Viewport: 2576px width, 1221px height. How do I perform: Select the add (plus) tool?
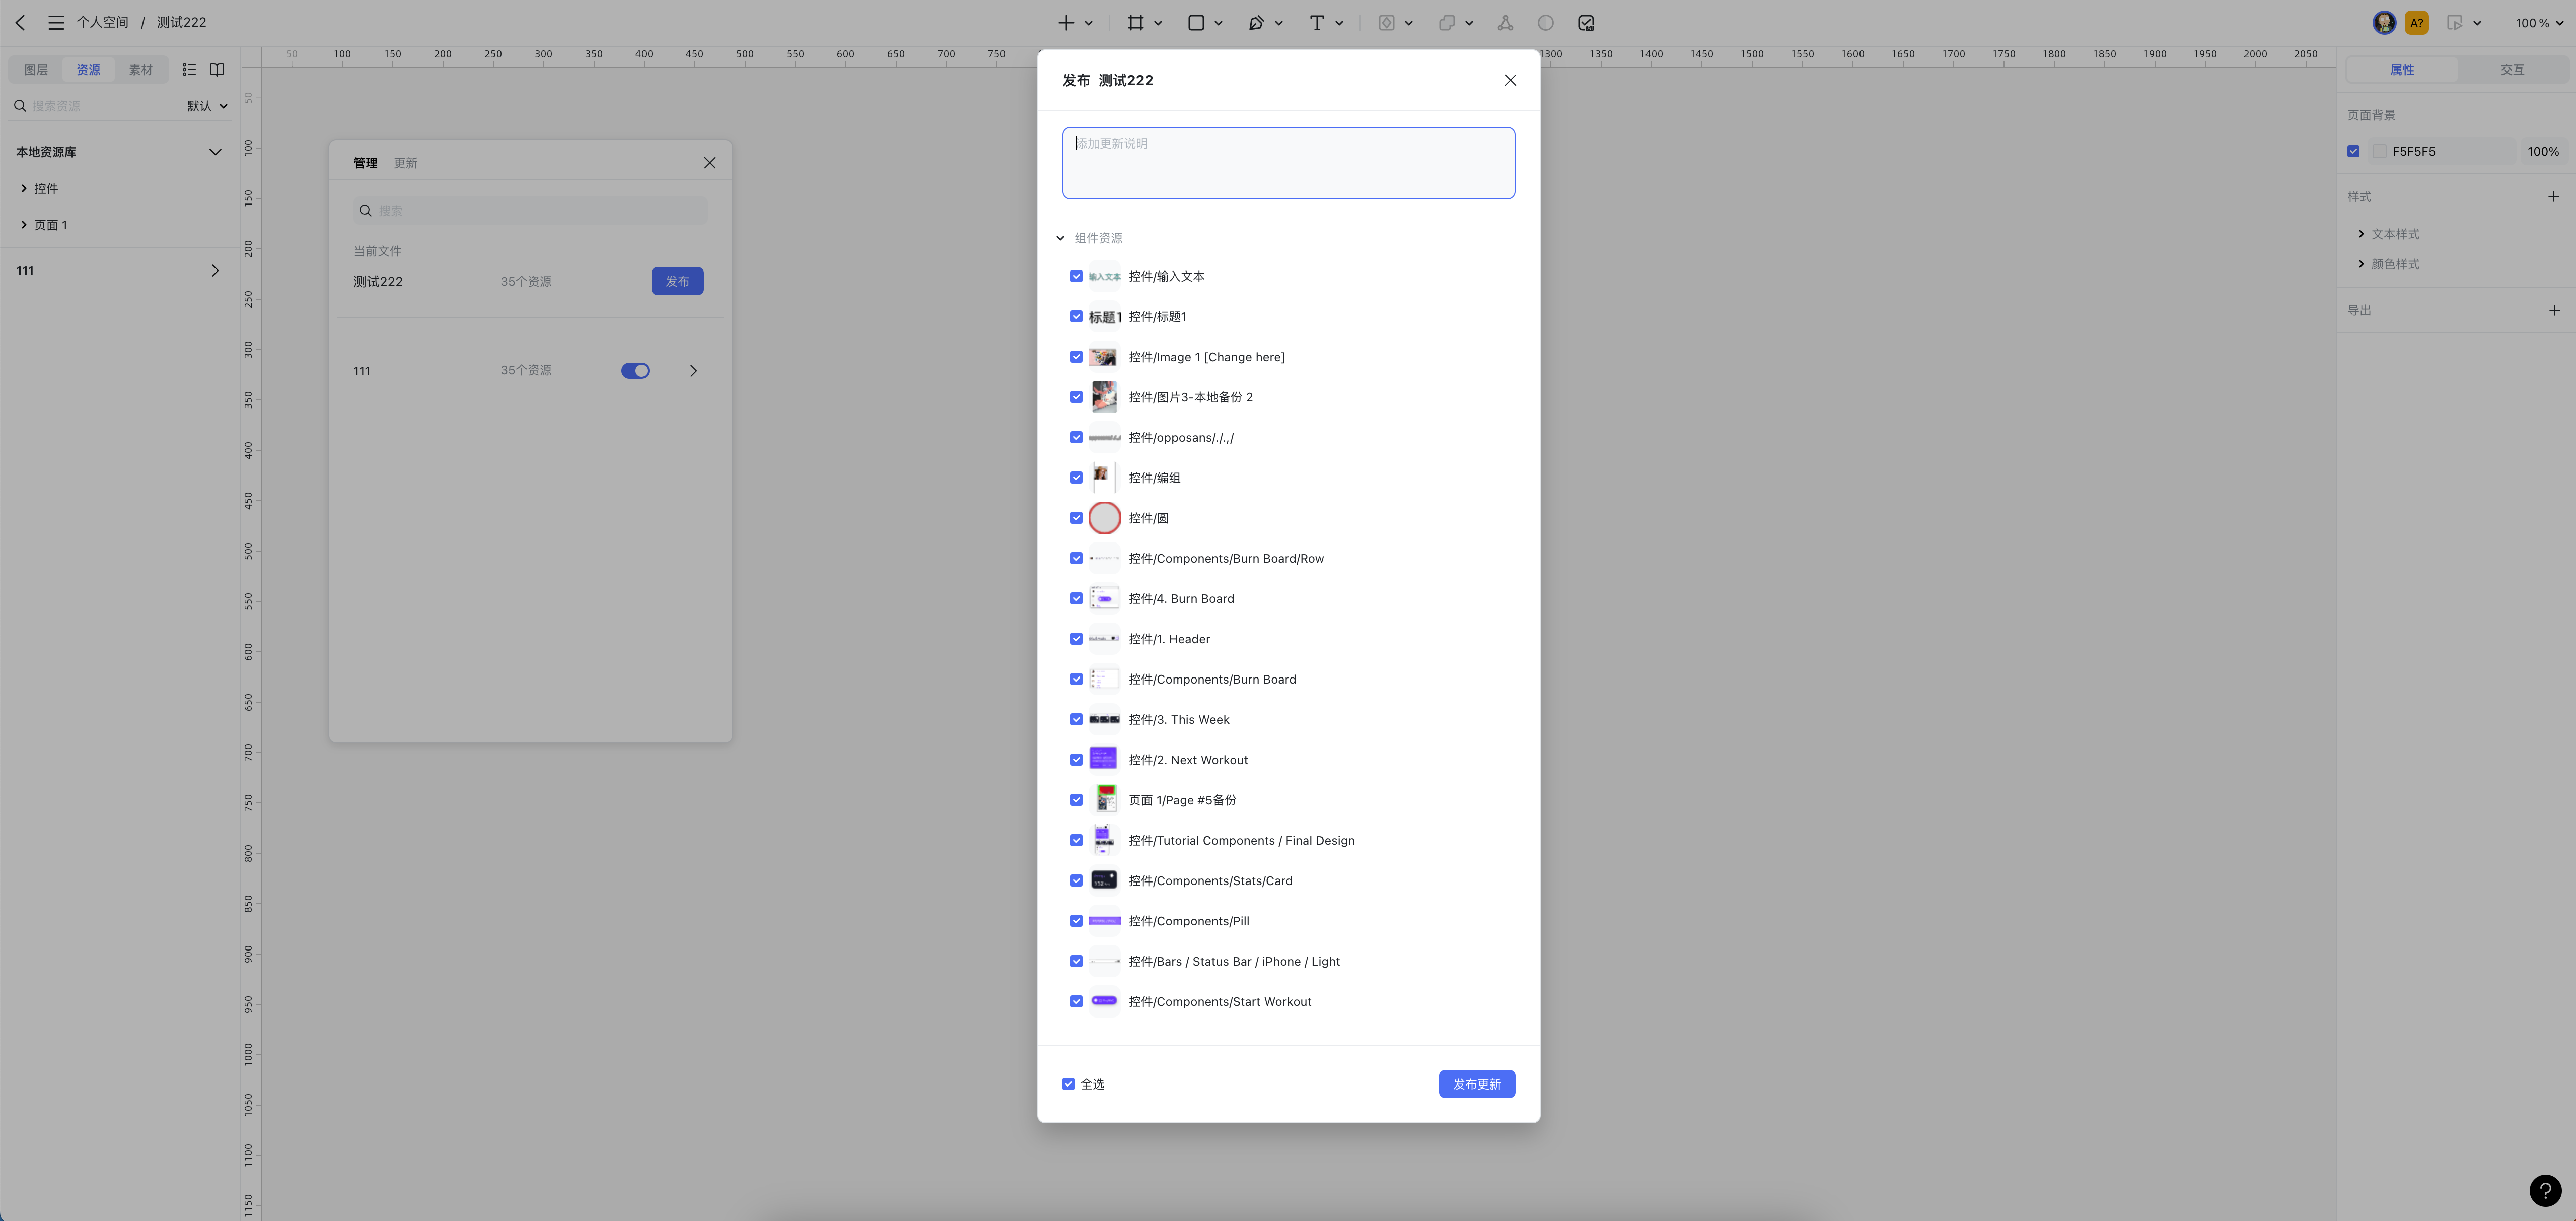point(1066,22)
